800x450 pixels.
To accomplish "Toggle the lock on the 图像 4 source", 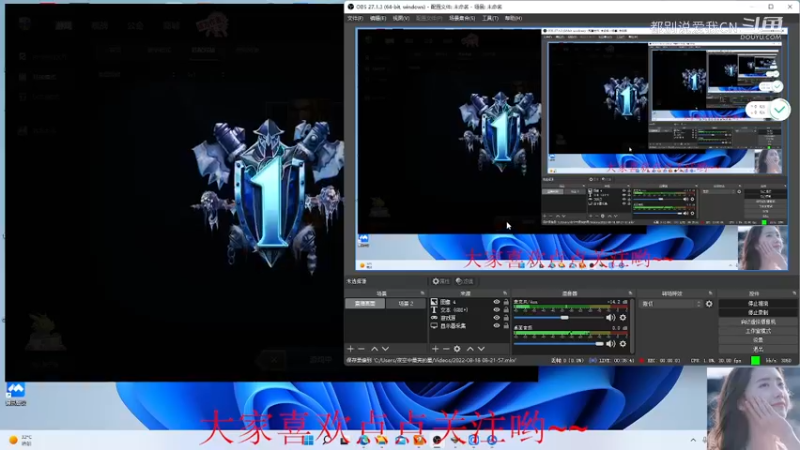I will [506, 302].
